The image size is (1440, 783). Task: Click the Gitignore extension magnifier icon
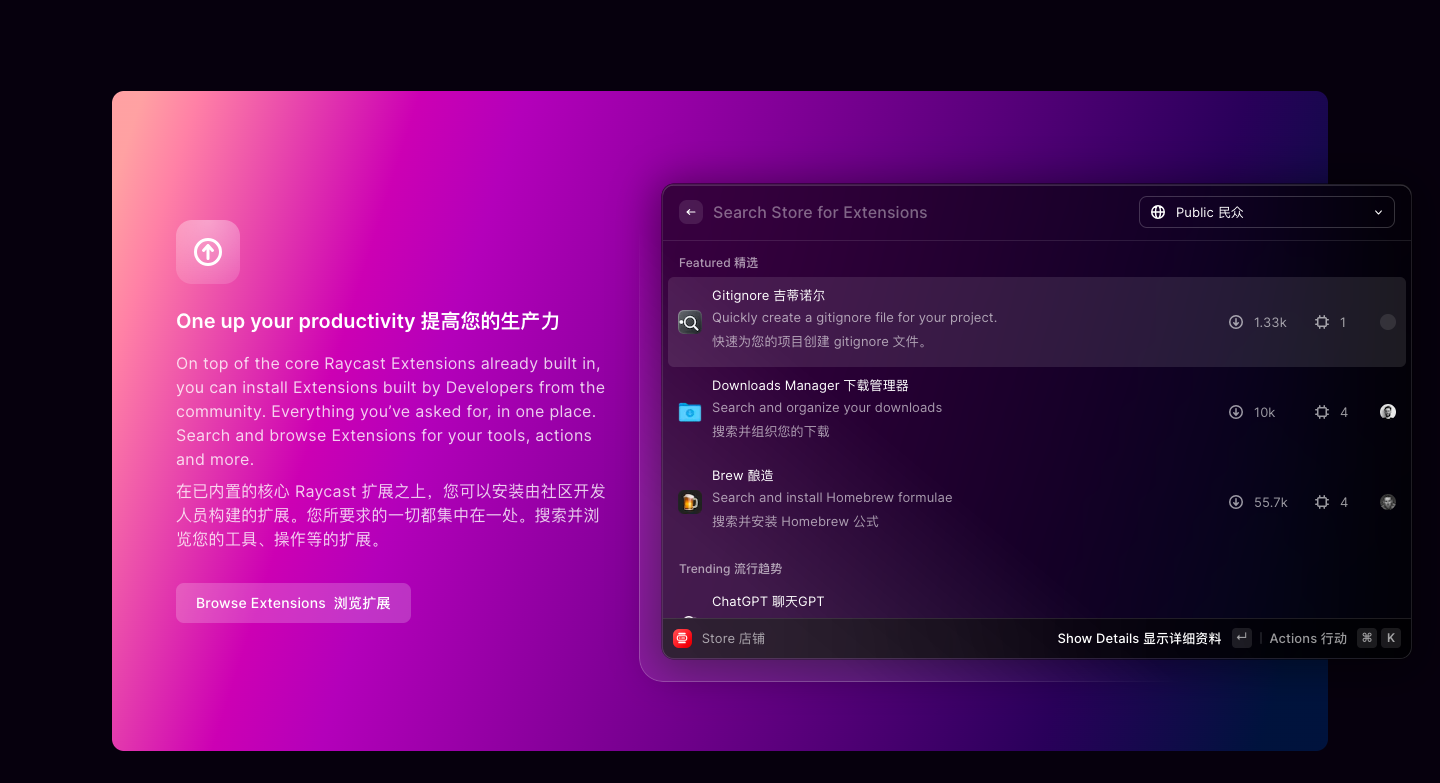click(x=689, y=322)
